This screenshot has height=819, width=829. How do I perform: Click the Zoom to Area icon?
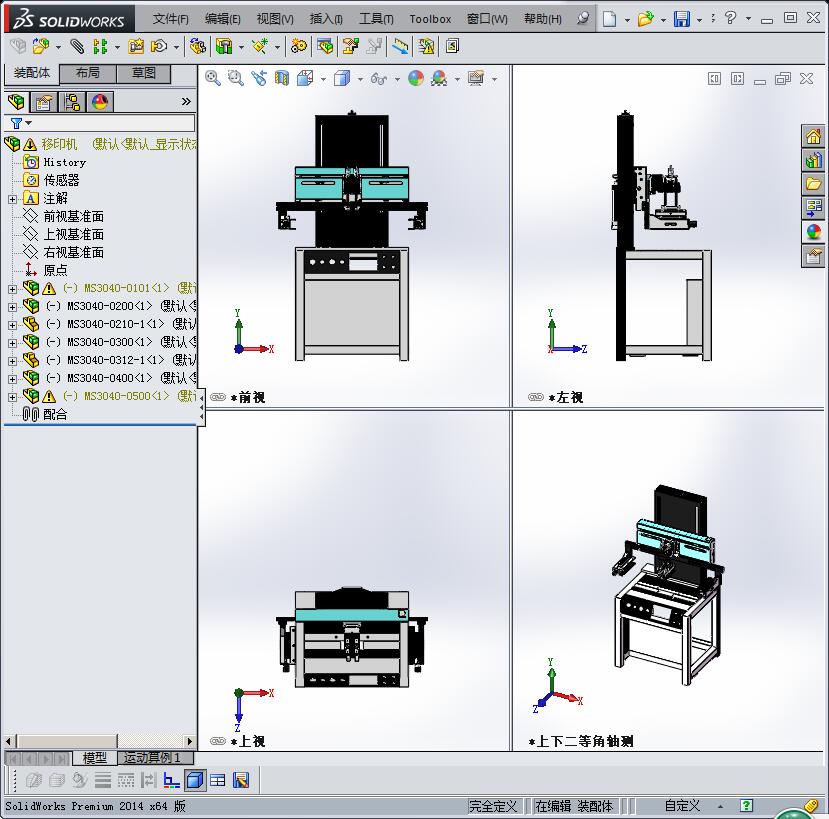tap(236, 78)
